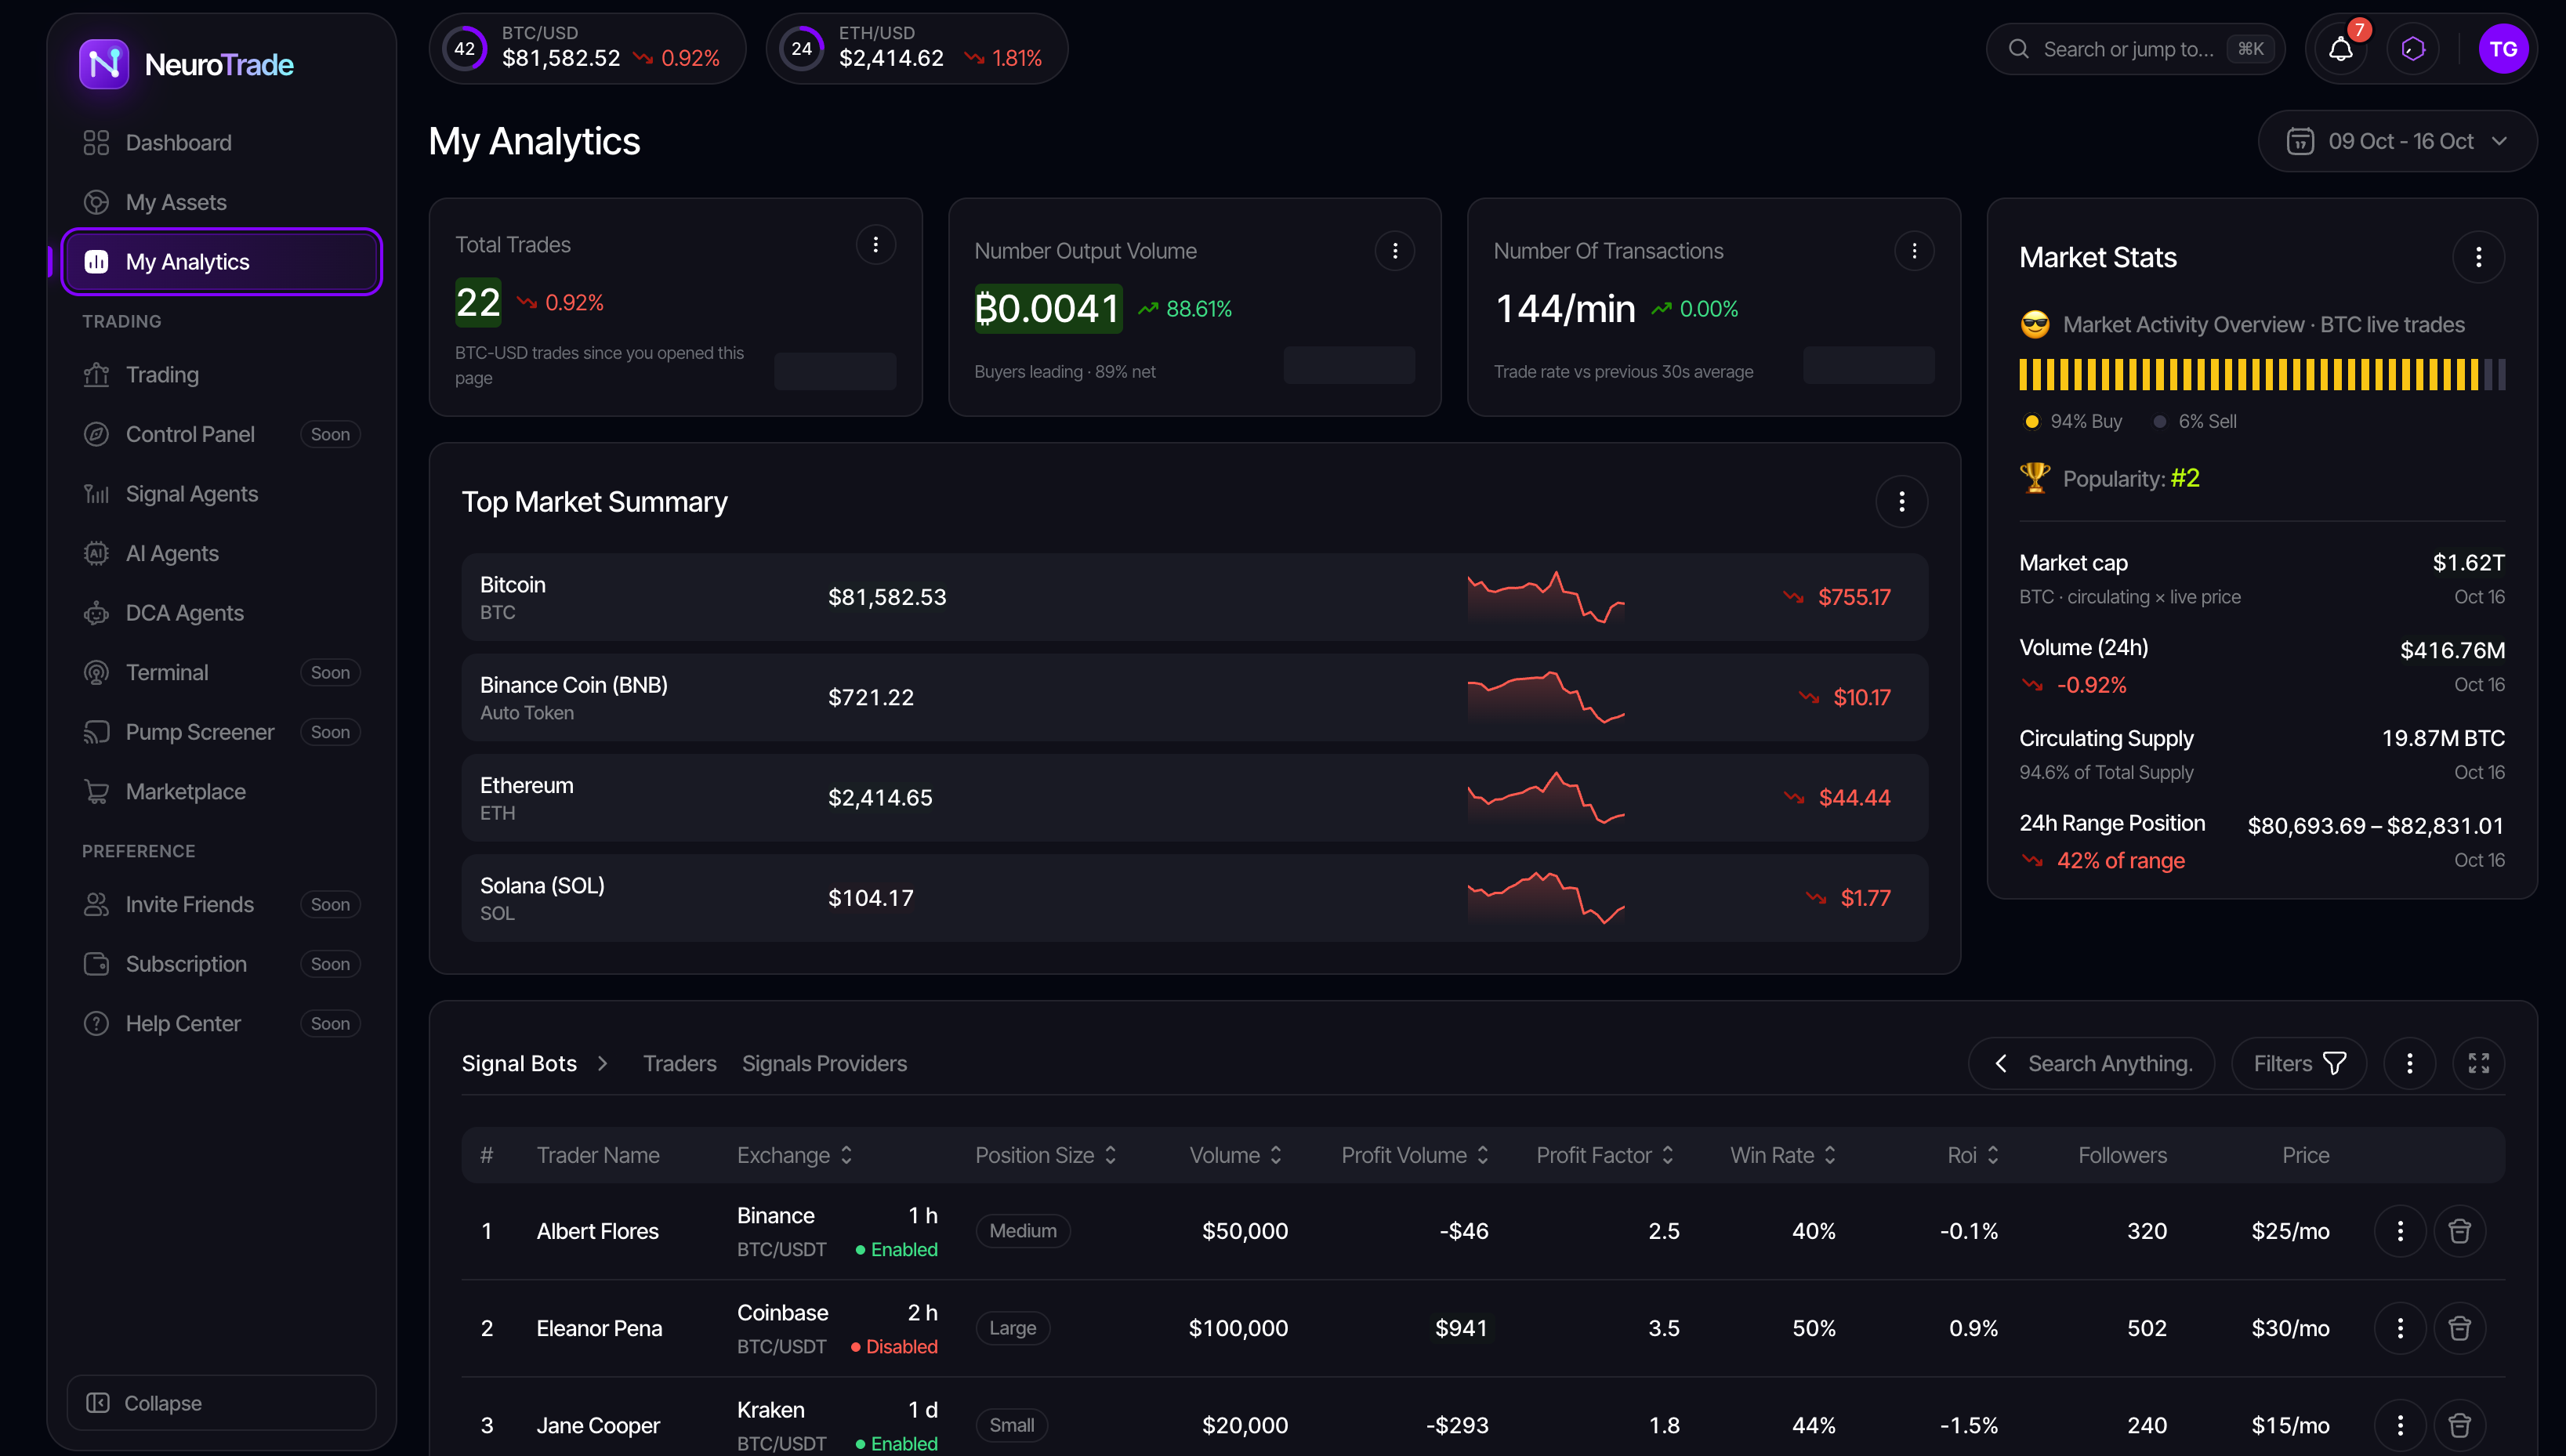Select the Solana (SOL) market row
Viewport: 2566px width, 1456px height.
1194,898
